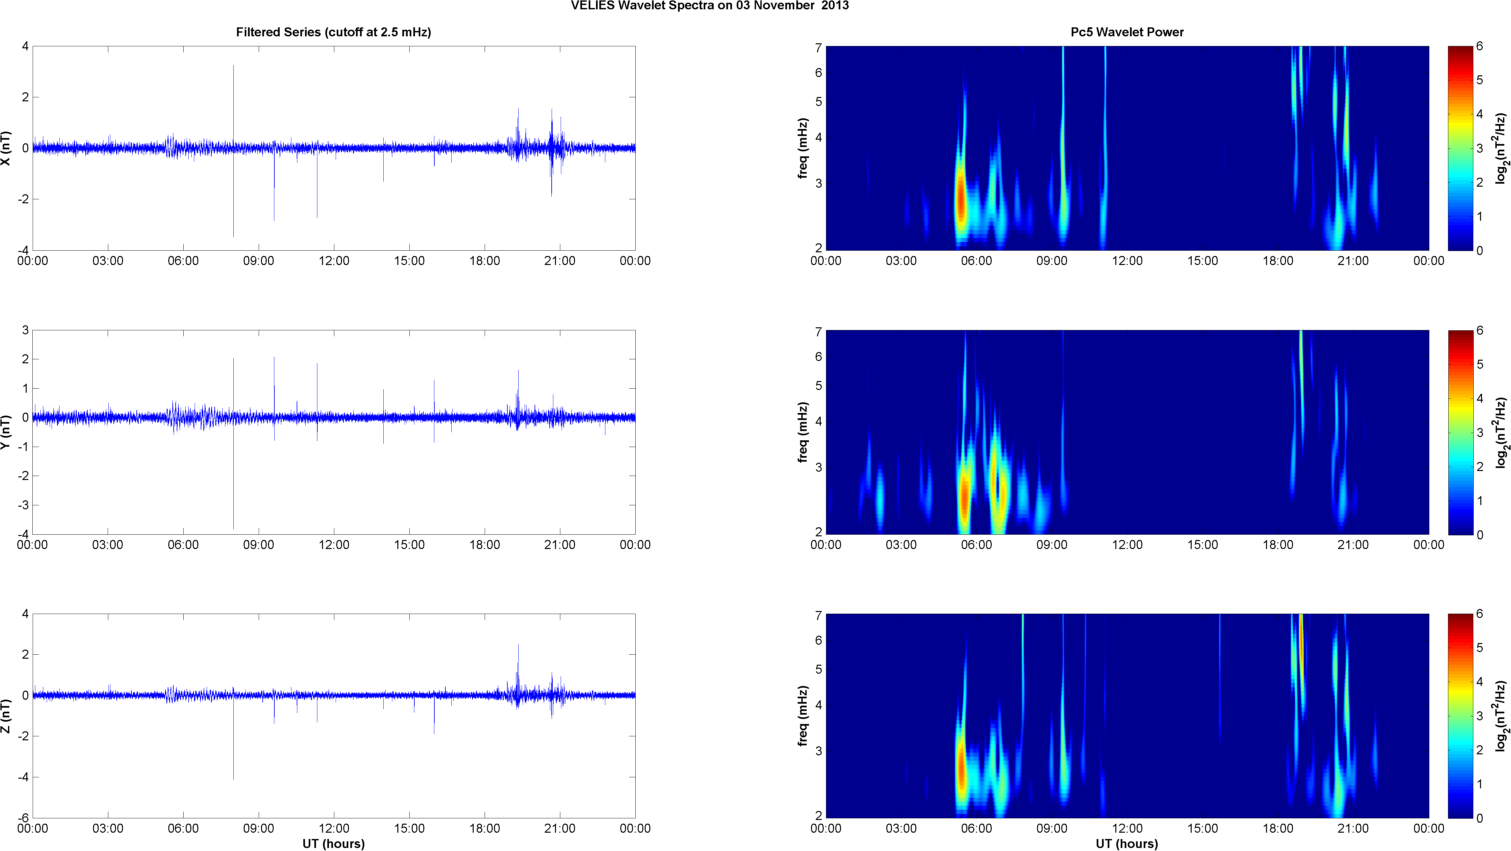Click "freq (mHz)" label of the Y-row spectrogram

pyautogui.click(x=803, y=432)
